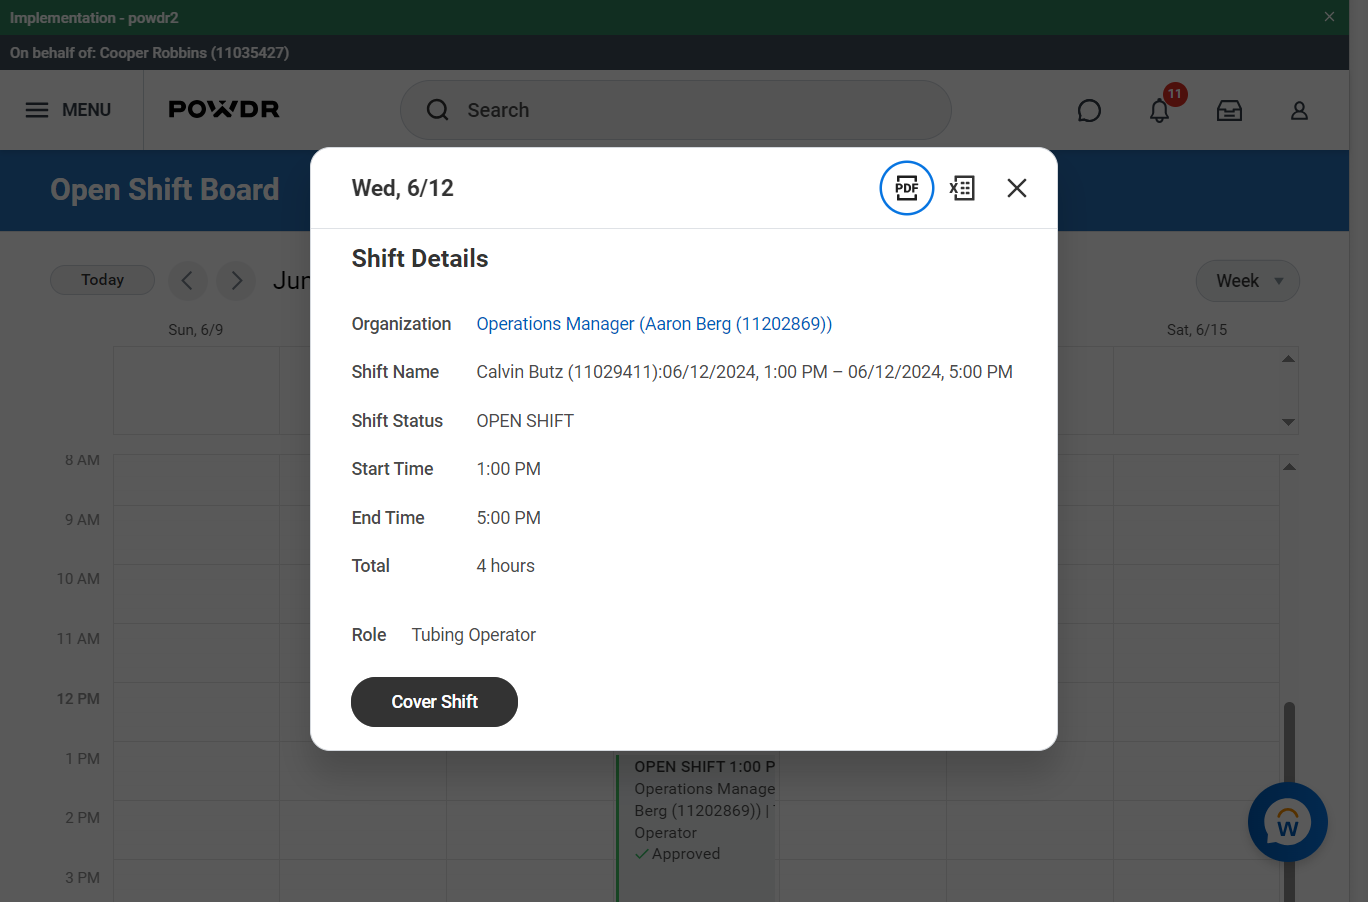
Task: Open the user profile icon
Action: pos(1299,110)
